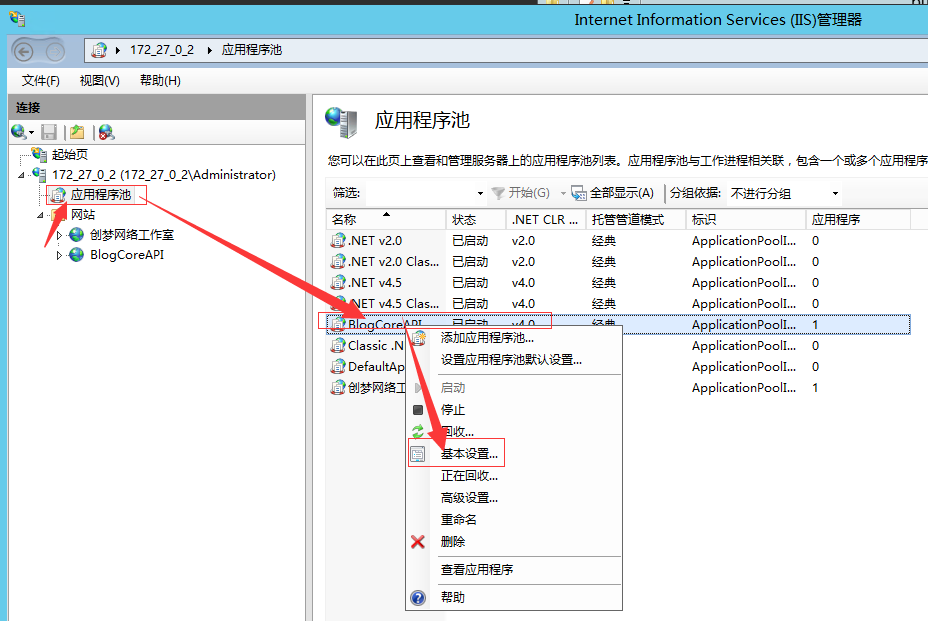This screenshot has width=928, height=621.
Task: Click the back navigation arrow button
Action: pyautogui.click(x=24, y=52)
